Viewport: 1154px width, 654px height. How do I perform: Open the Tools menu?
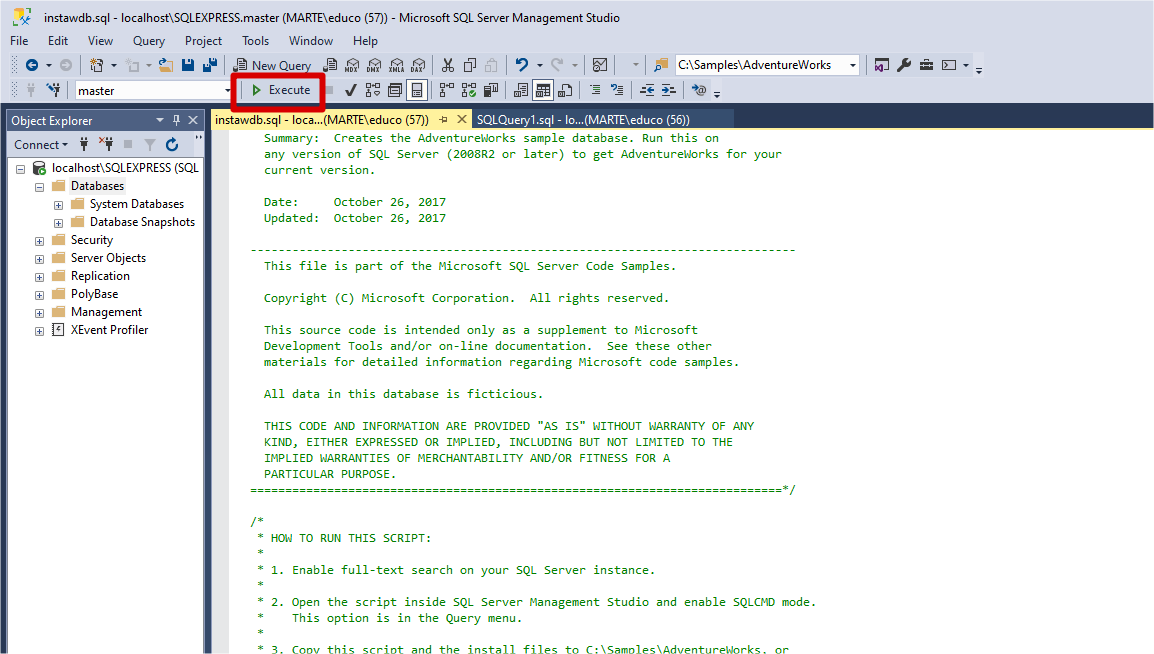(x=255, y=40)
